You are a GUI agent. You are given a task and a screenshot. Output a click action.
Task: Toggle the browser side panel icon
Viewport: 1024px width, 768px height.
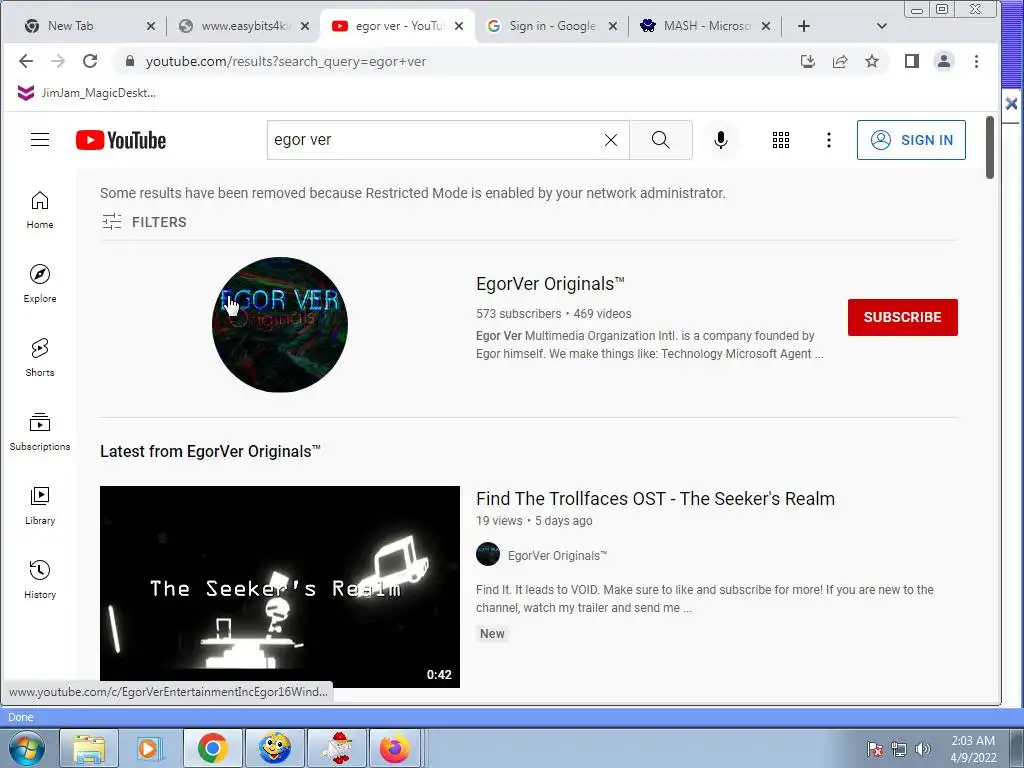(912, 61)
